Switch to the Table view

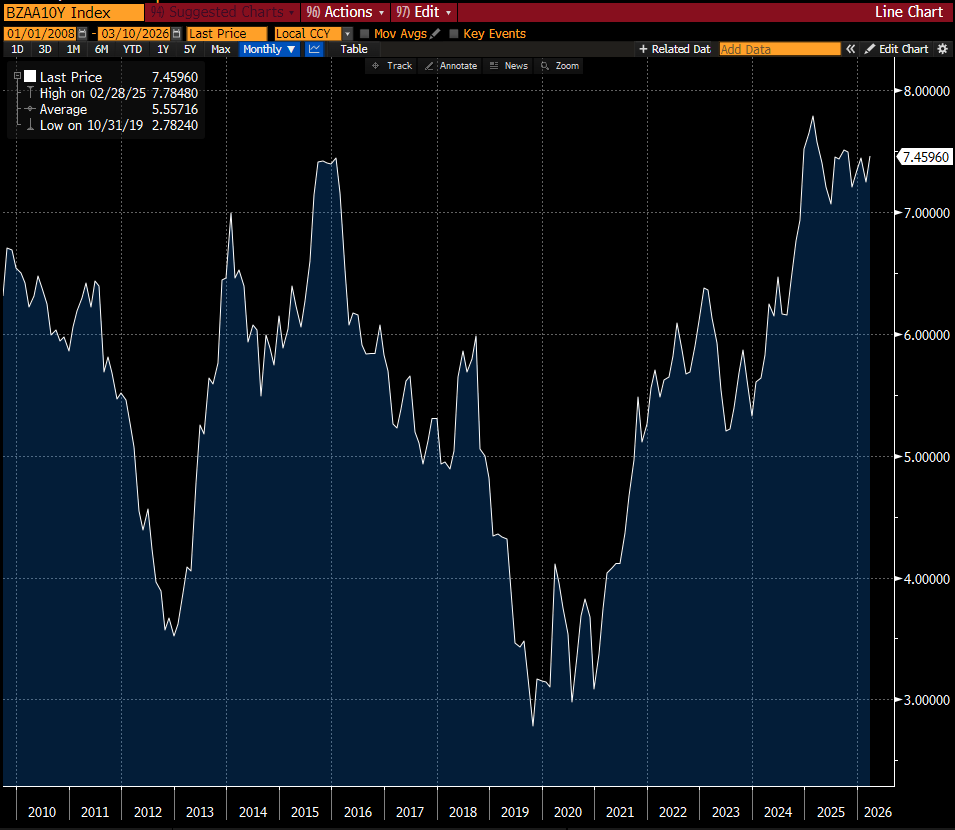tap(354, 49)
